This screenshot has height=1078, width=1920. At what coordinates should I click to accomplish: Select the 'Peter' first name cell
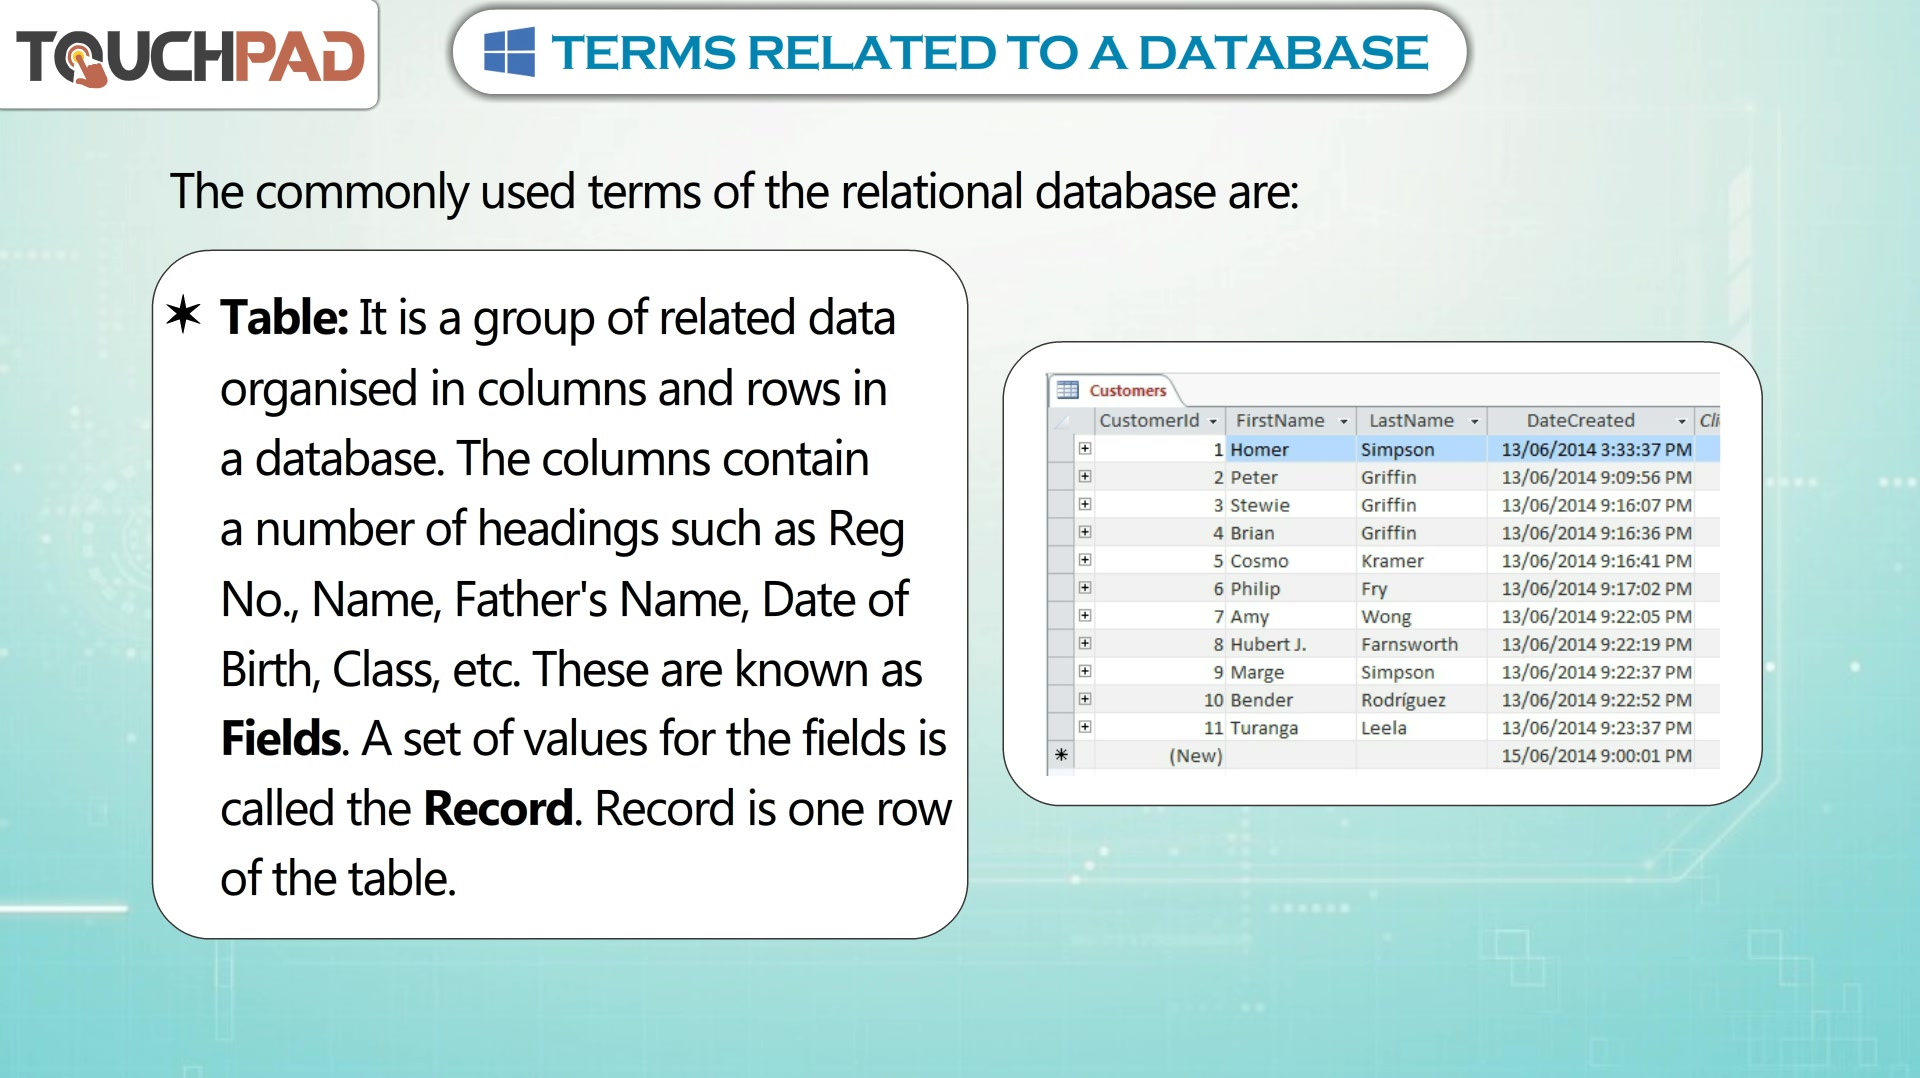[1290, 477]
